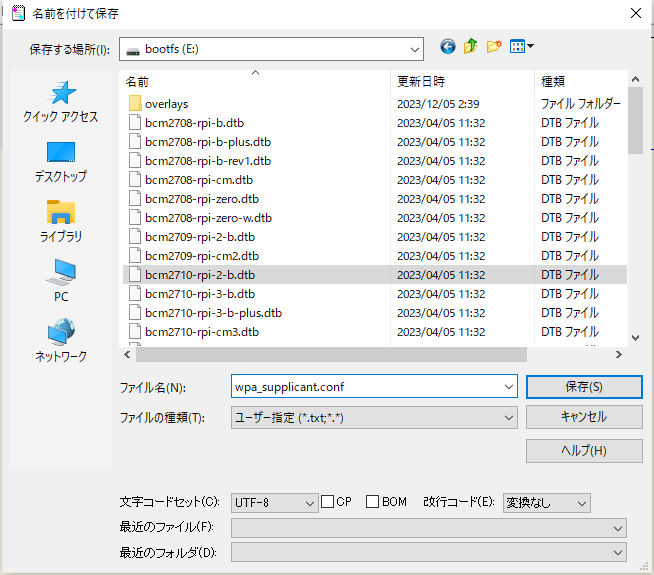Click the horizontal scrollbar thumb in file list
This screenshot has height=575, width=654.
[x=331, y=355]
